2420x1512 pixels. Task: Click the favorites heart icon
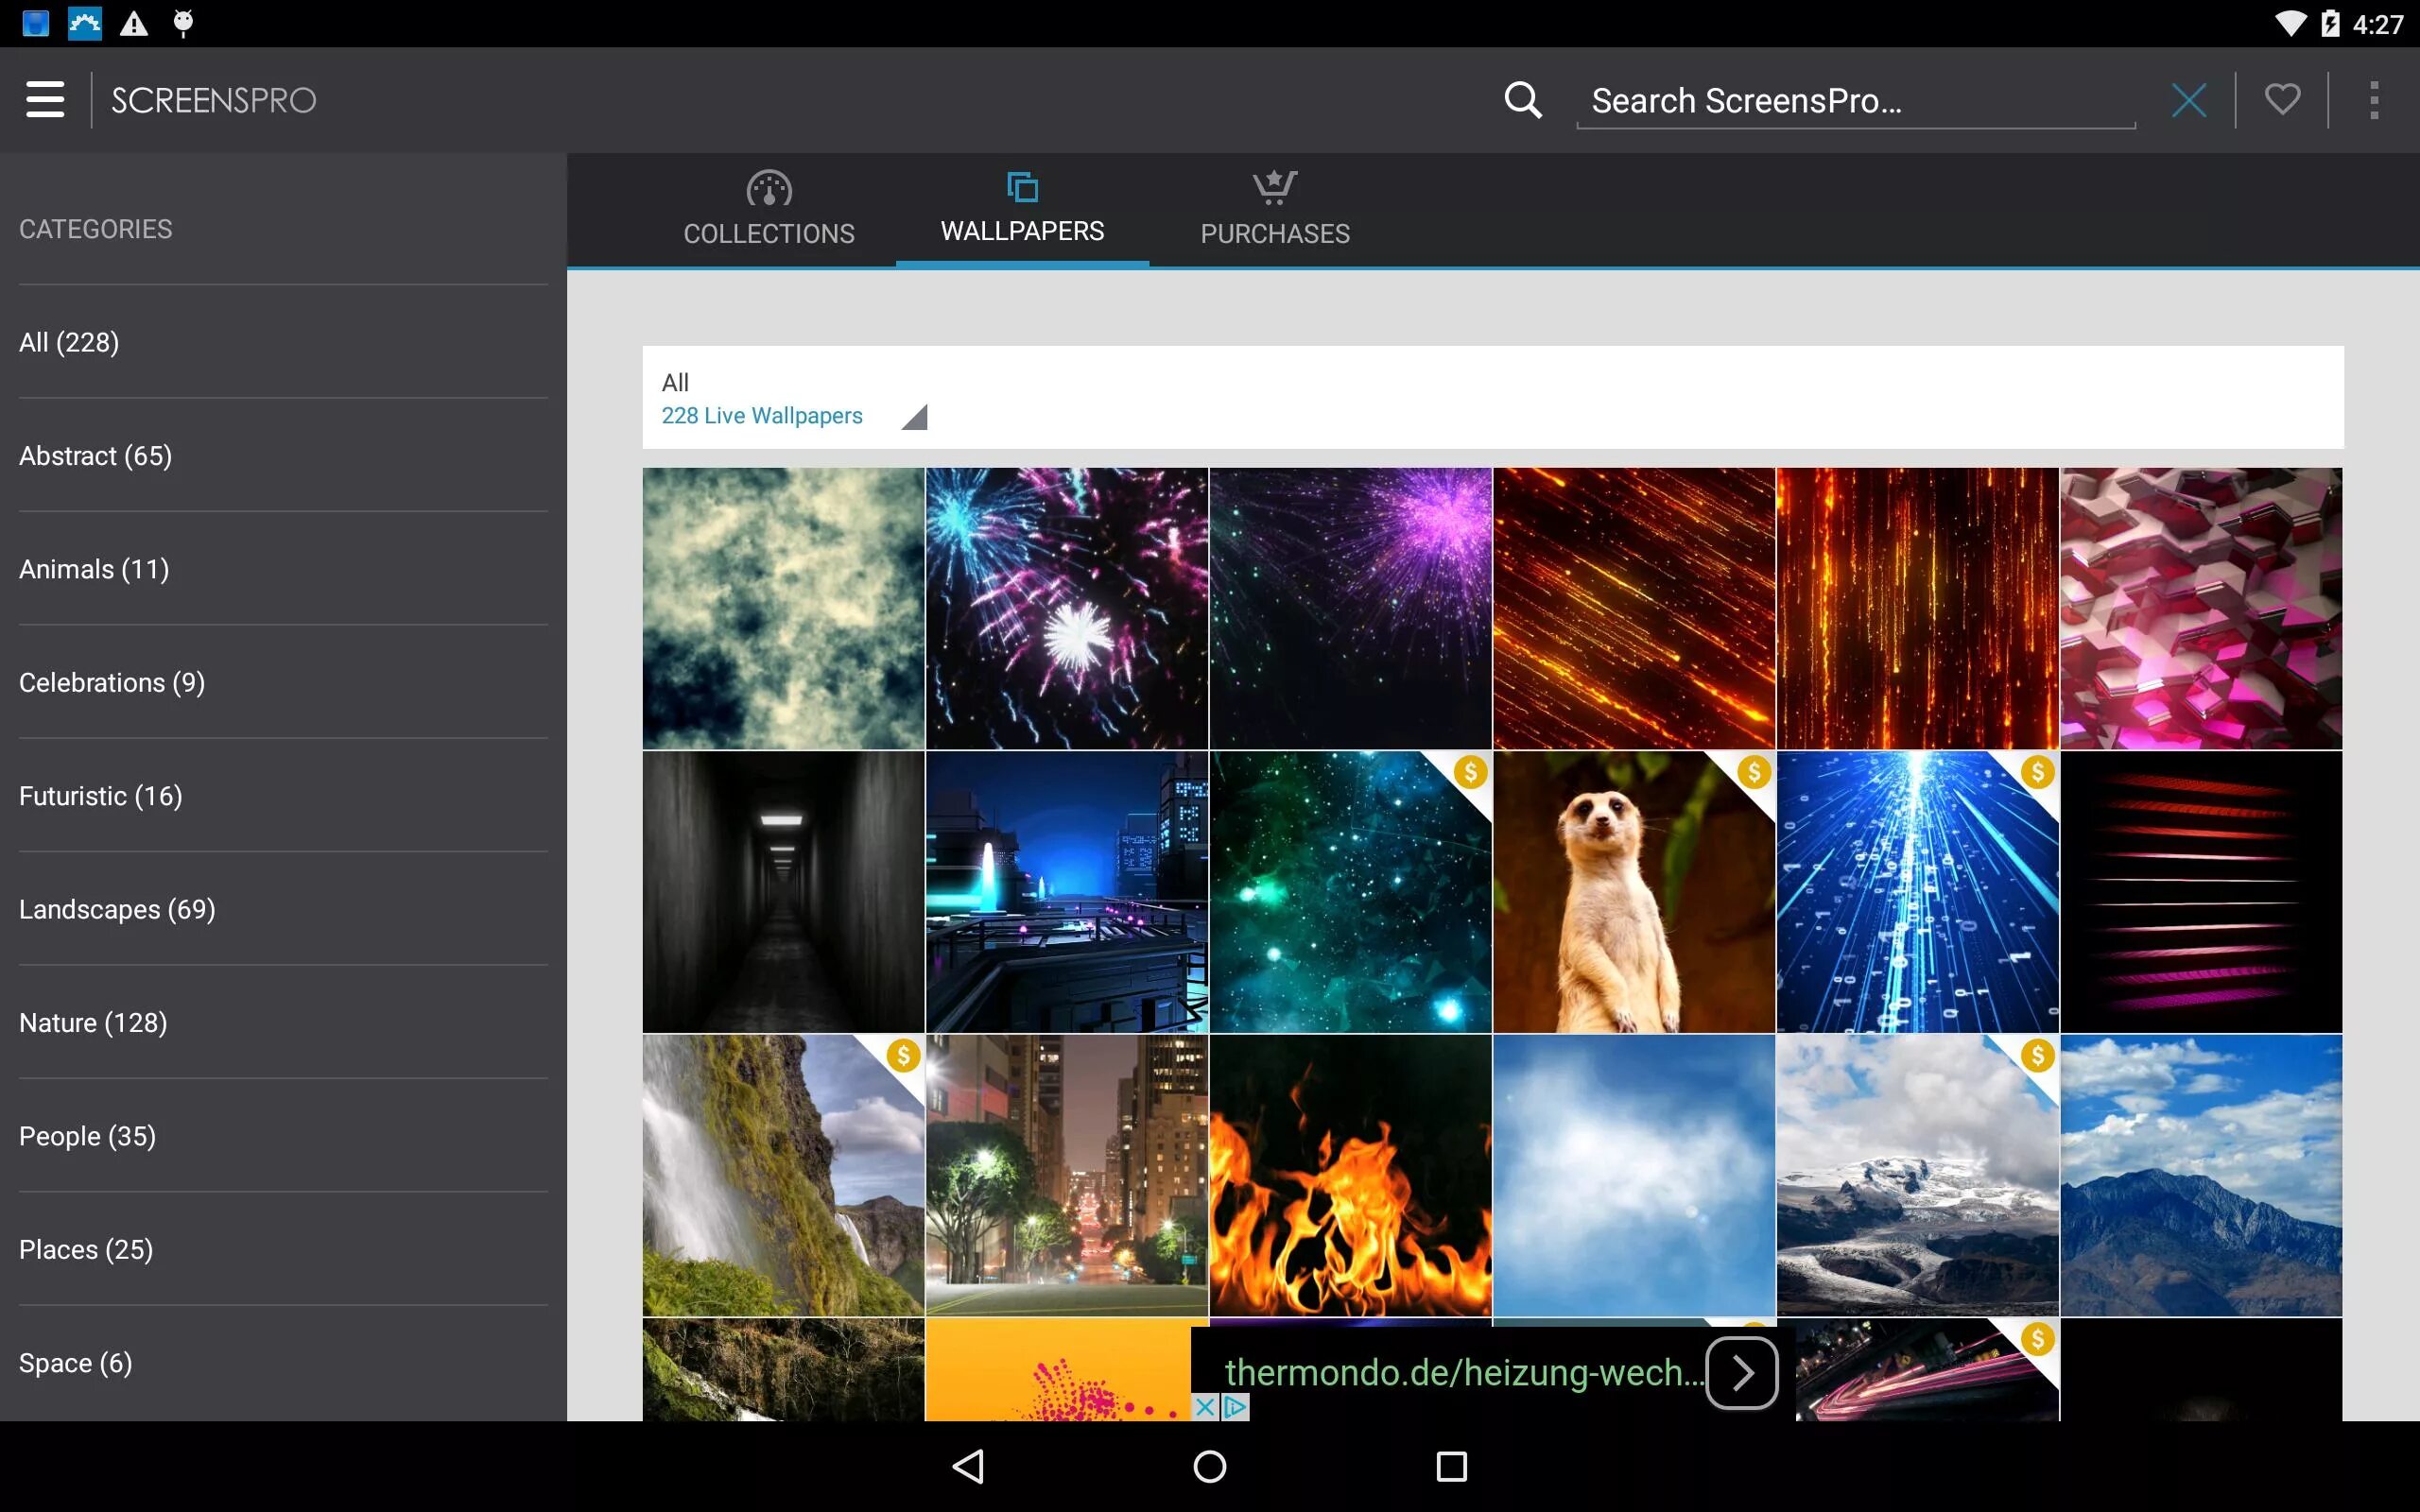click(x=2282, y=97)
